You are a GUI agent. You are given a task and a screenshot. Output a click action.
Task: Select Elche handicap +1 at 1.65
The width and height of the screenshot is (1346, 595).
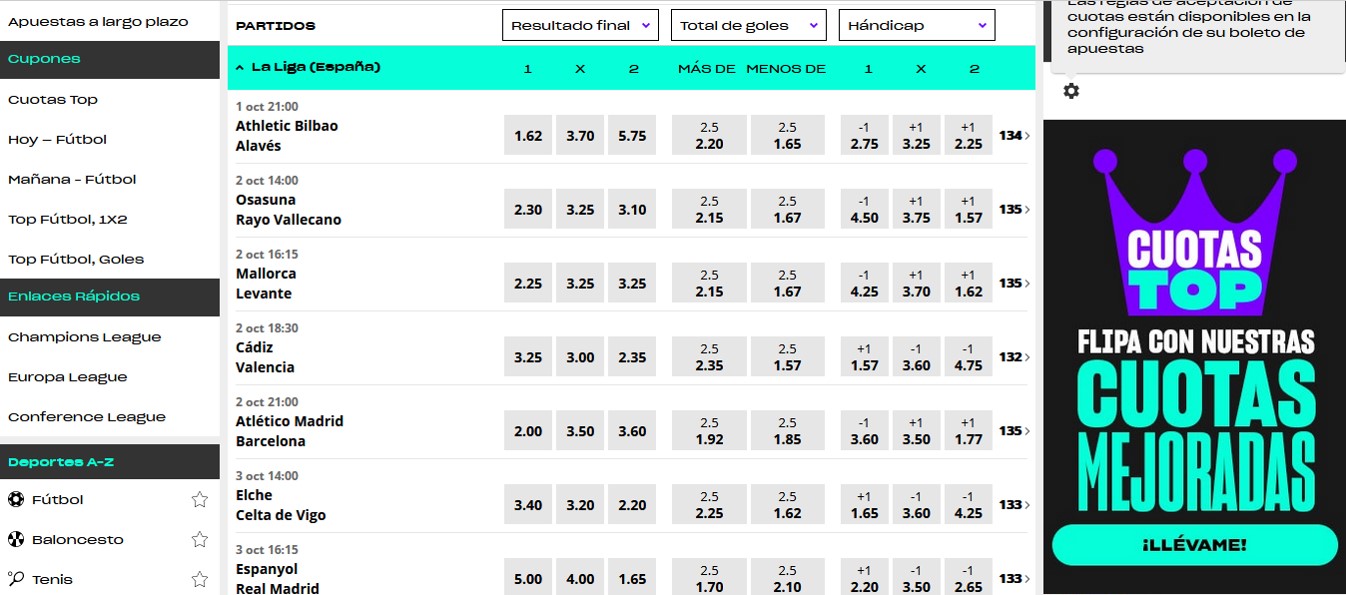click(864, 505)
